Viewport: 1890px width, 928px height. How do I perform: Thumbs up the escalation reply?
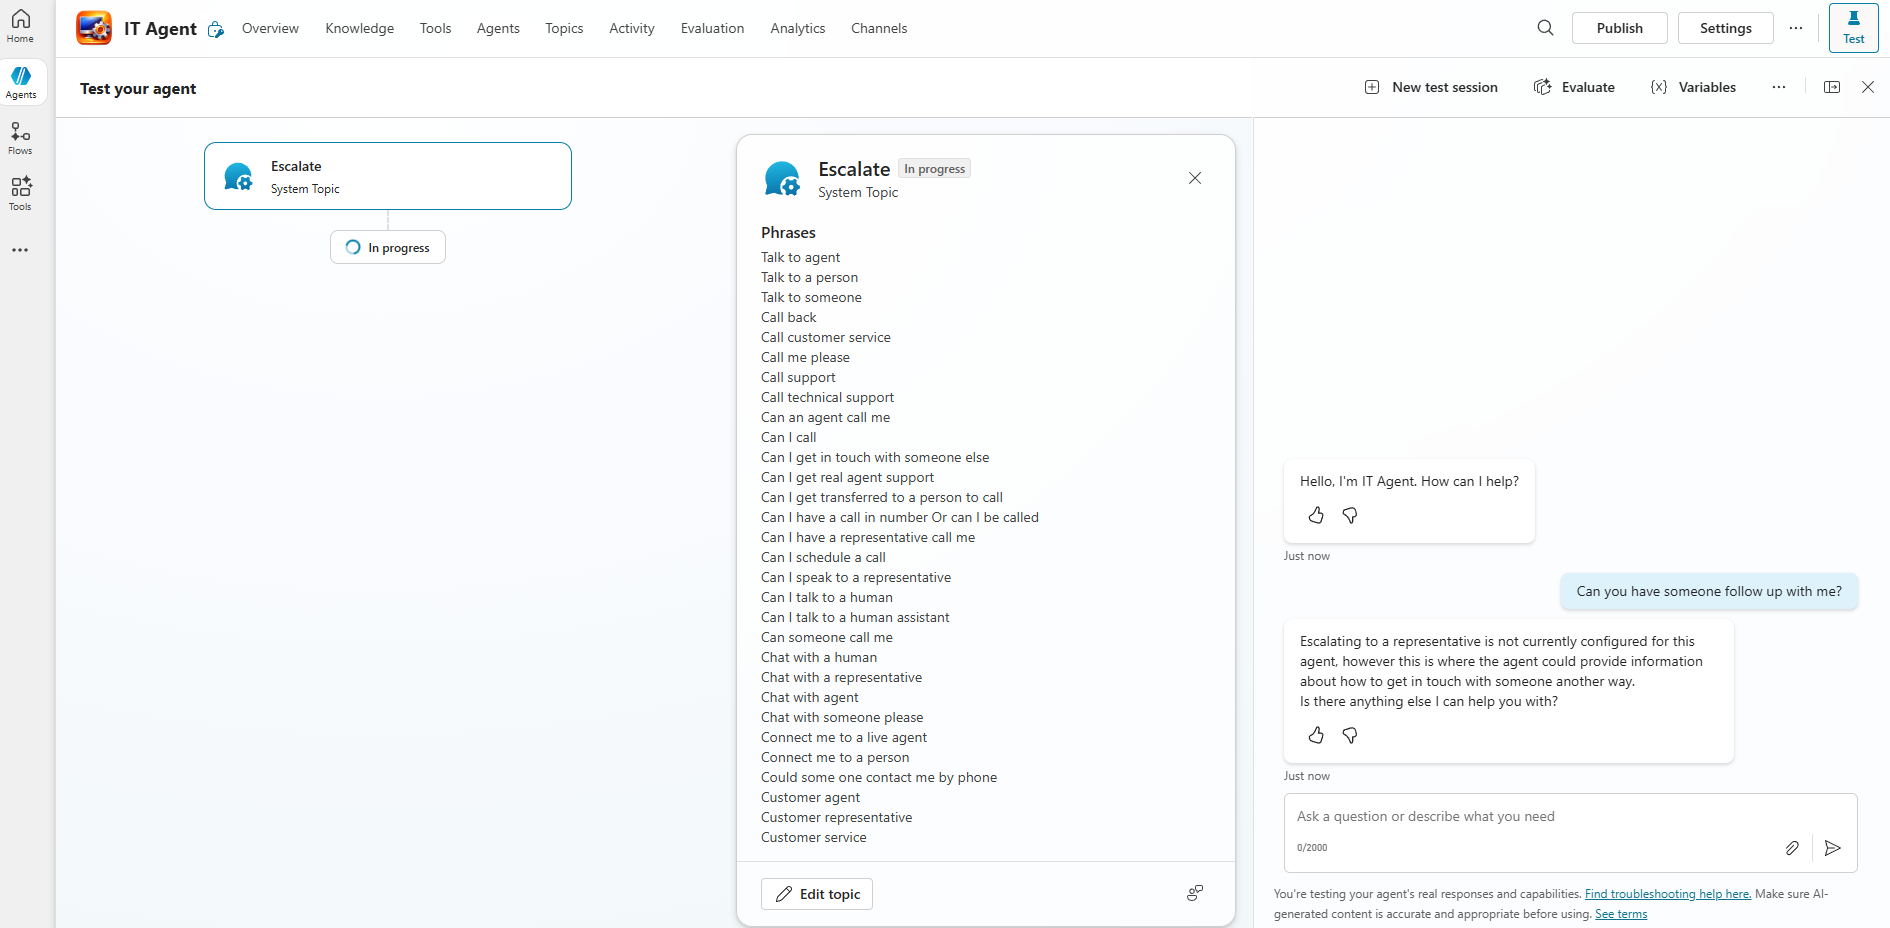pyautogui.click(x=1316, y=735)
